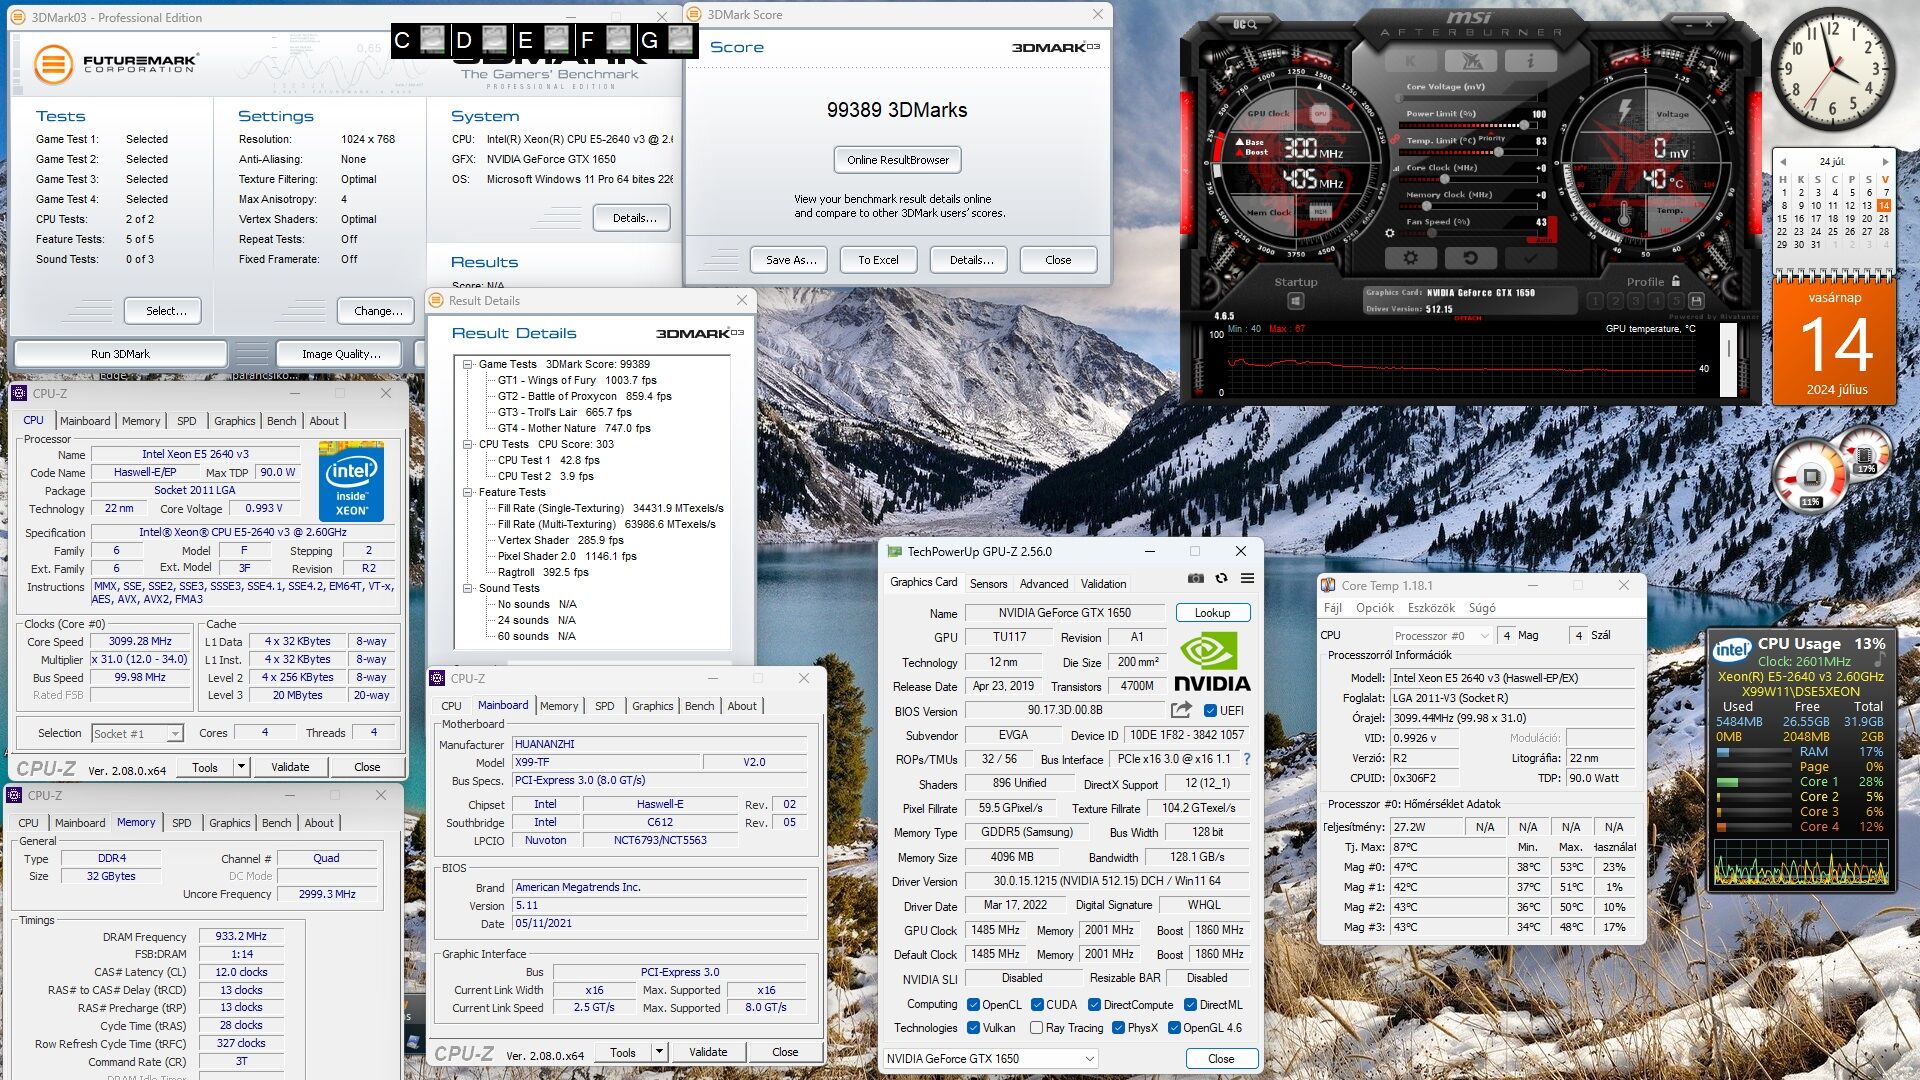1920x1080 pixels.
Task: Collapse the Game Tests tree node
Action: [467, 364]
